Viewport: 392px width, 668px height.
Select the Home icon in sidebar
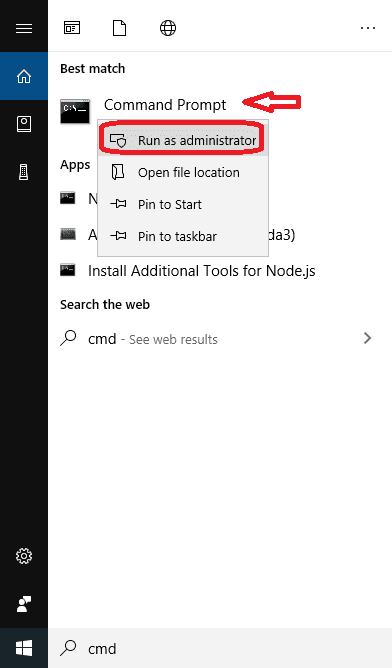[24, 76]
